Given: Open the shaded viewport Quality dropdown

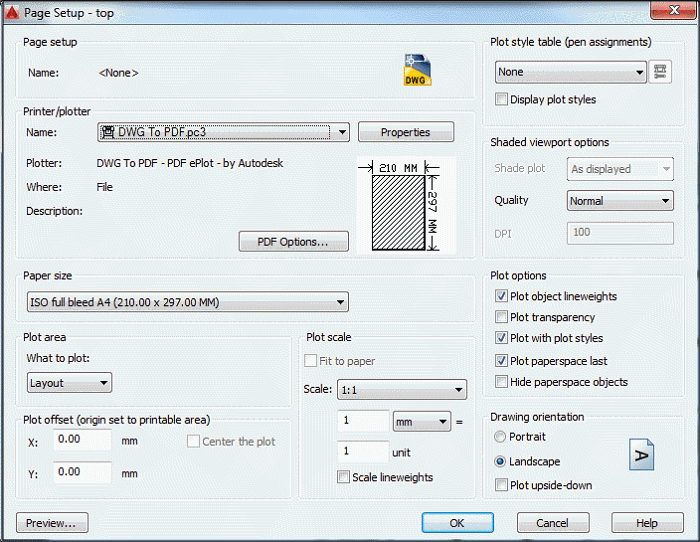Looking at the screenshot, I should [666, 201].
